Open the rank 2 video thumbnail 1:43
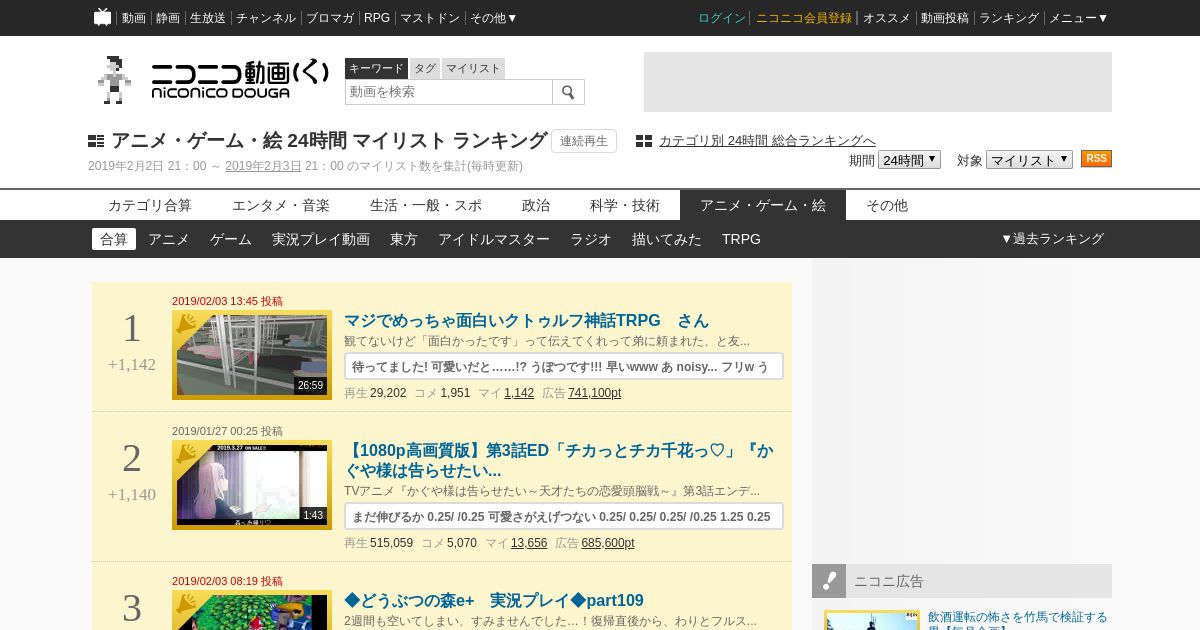This screenshot has width=1200, height=630. (252, 485)
